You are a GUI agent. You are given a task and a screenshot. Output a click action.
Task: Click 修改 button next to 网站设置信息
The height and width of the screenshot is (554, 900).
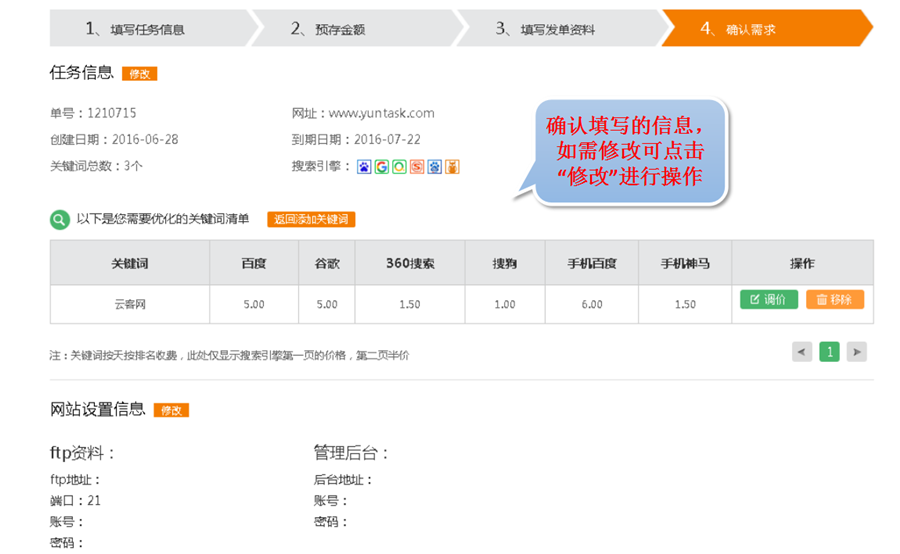click(171, 410)
